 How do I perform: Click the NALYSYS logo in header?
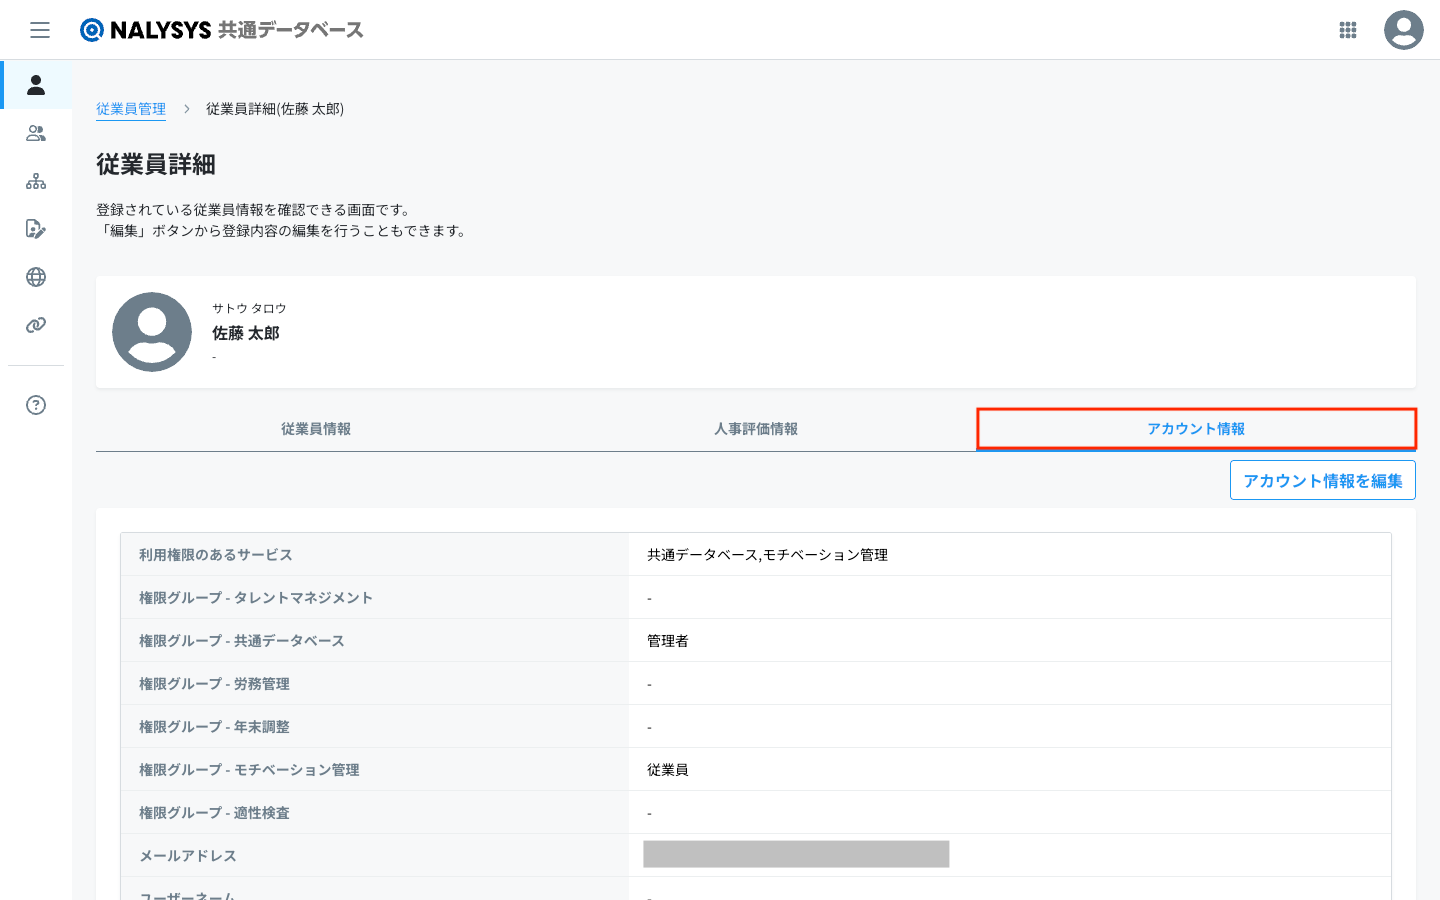tap(221, 30)
